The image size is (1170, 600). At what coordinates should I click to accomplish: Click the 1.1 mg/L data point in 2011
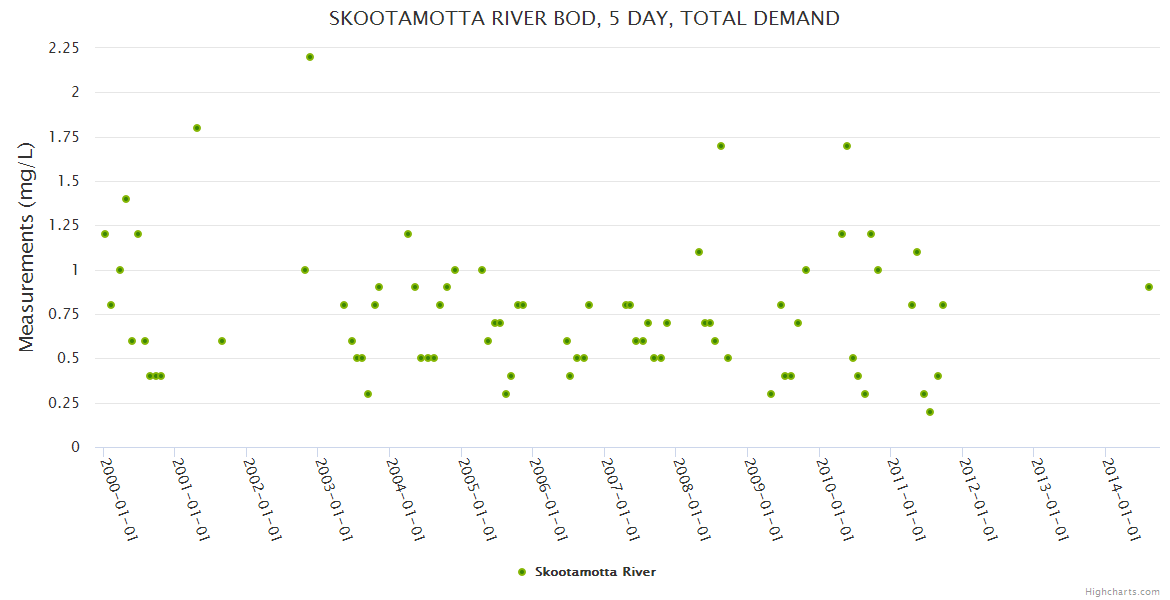point(917,252)
